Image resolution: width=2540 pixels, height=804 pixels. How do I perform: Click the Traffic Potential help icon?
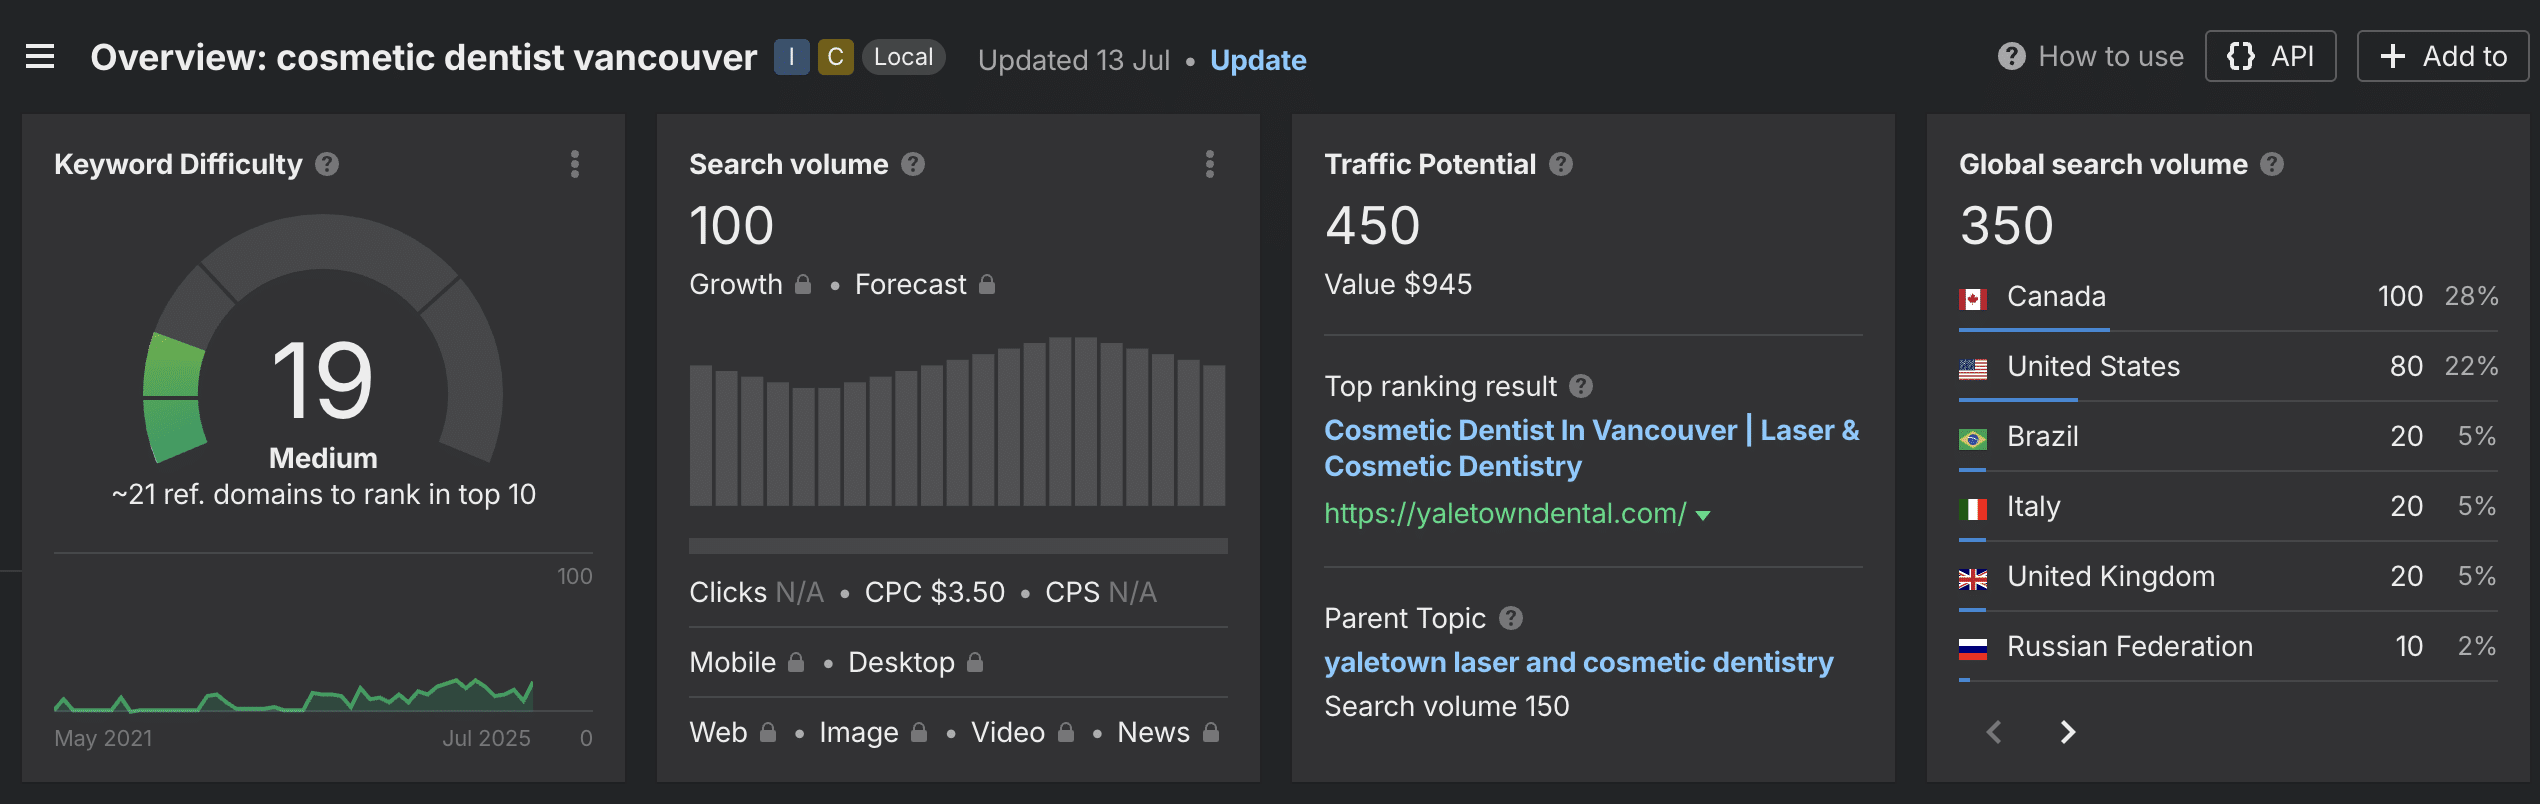pos(1561,164)
